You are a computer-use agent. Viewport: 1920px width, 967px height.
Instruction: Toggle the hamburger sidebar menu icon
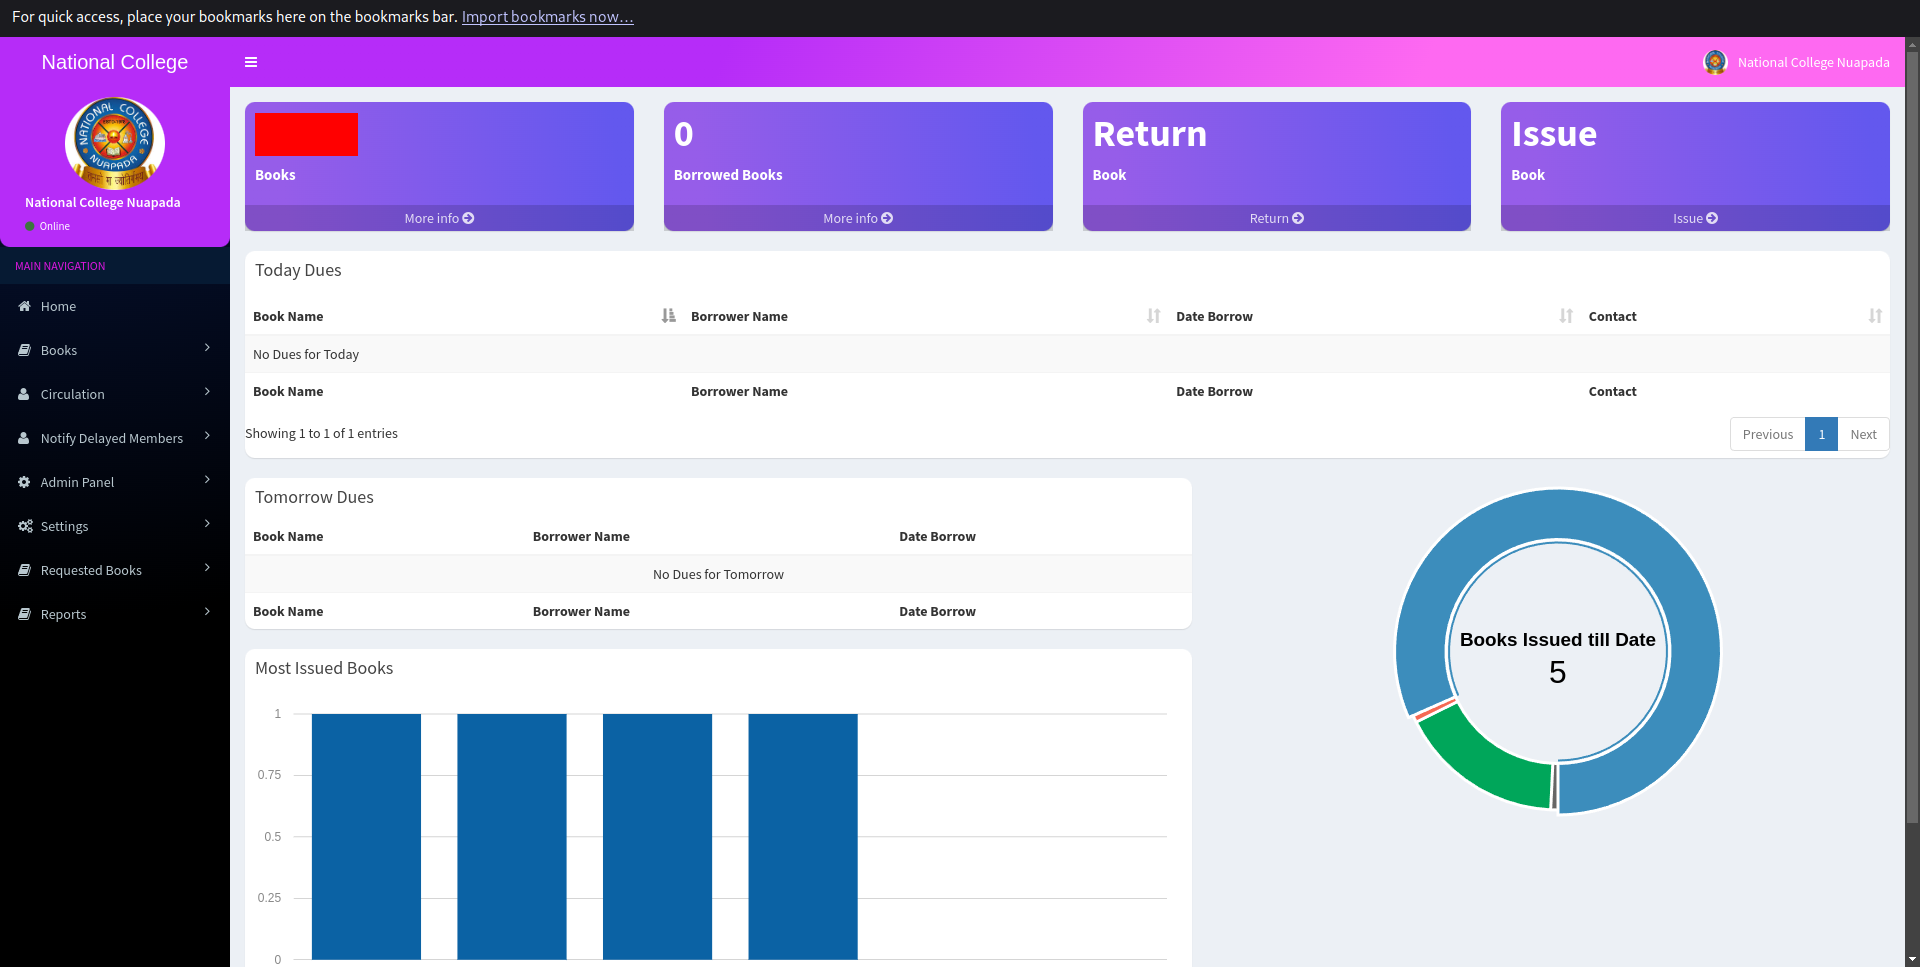coord(251,62)
